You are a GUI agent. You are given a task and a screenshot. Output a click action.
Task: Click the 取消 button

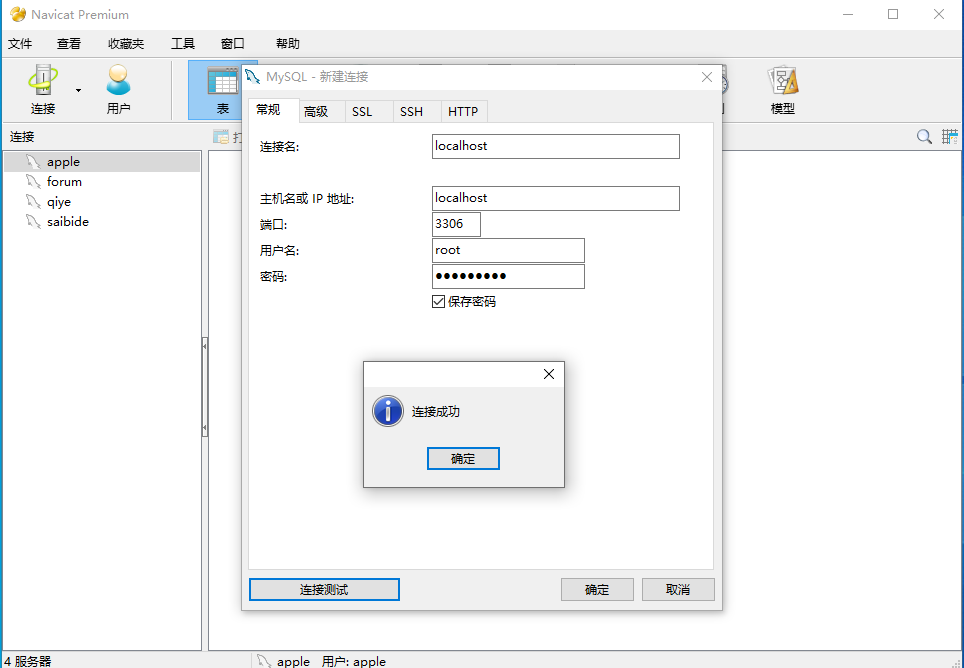pos(678,590)
